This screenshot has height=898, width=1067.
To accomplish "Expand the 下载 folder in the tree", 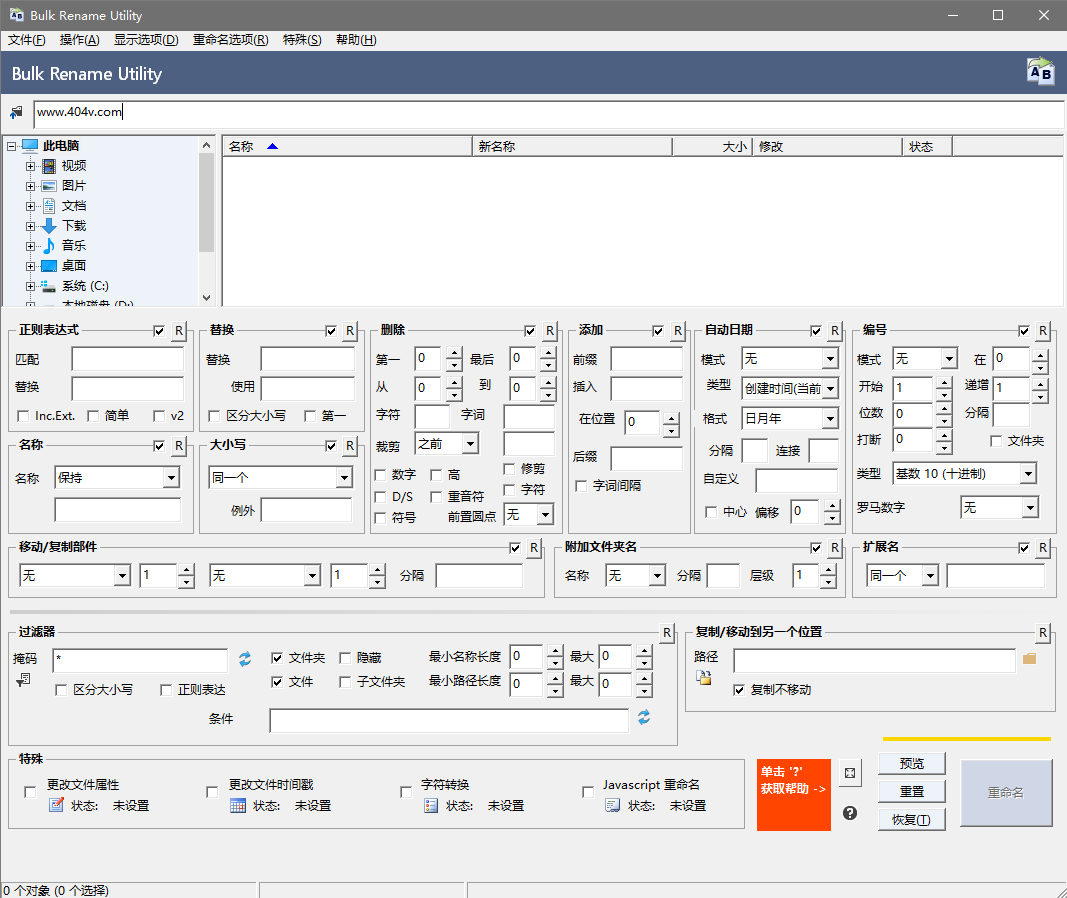I will coord(30,226).
